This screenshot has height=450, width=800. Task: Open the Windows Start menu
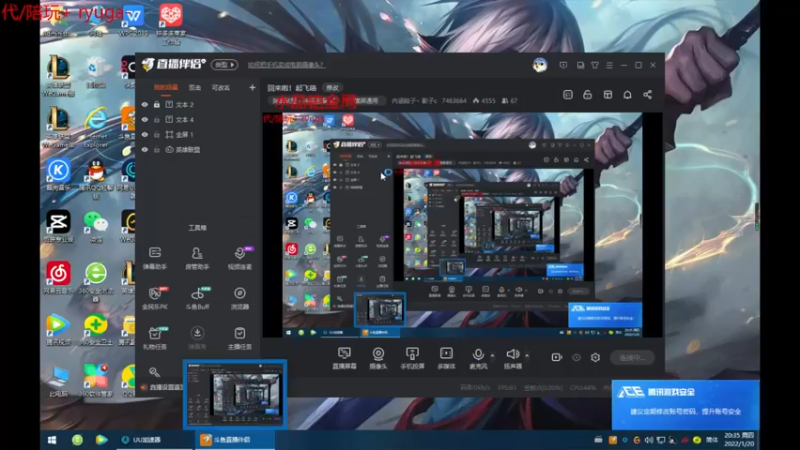tap(52, 440)
